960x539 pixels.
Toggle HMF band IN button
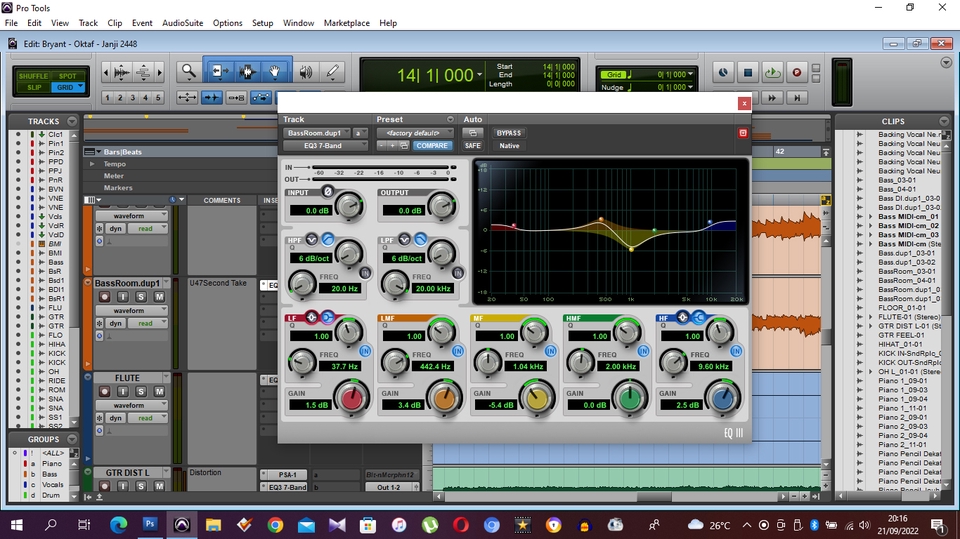tap(643, 351)
